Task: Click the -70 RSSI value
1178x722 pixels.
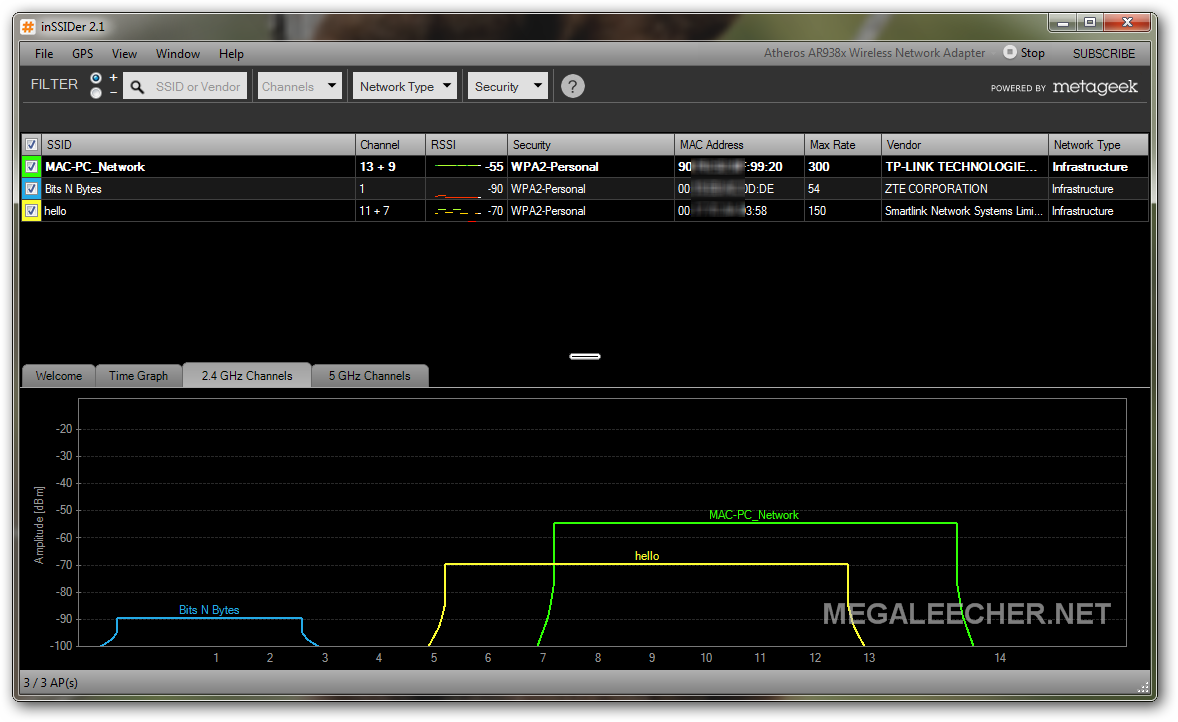Action: [495, 210]
